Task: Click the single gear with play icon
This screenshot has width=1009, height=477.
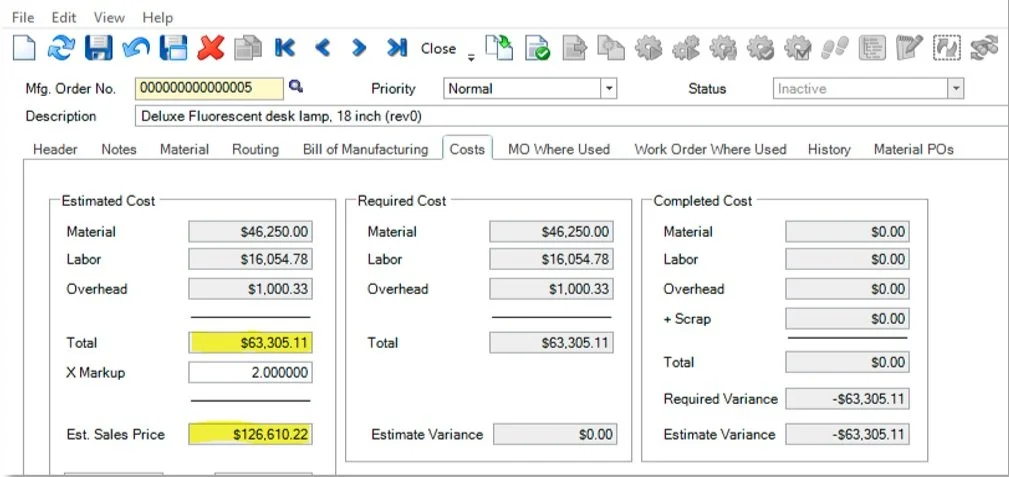Action: click(x=649, y=48)
